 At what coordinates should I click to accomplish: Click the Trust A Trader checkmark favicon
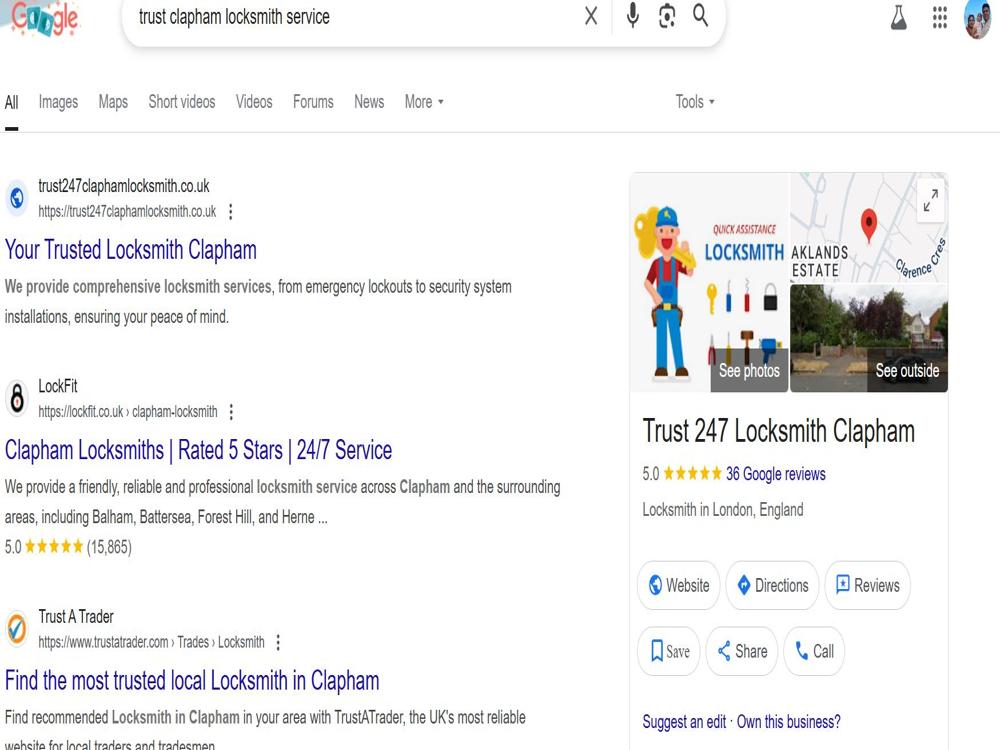pyautogui.click(x=17, y=628)
